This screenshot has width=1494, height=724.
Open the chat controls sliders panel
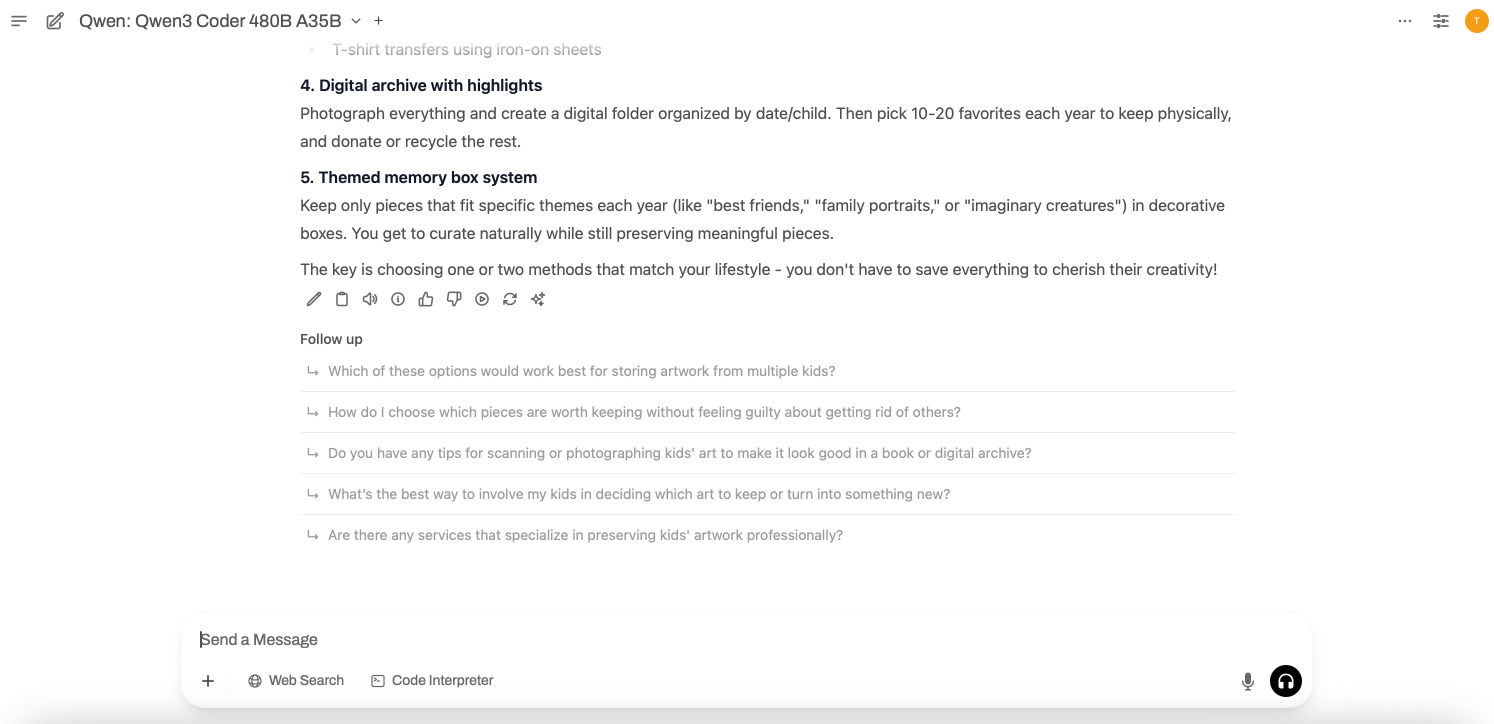click(x=1441, y=21)
